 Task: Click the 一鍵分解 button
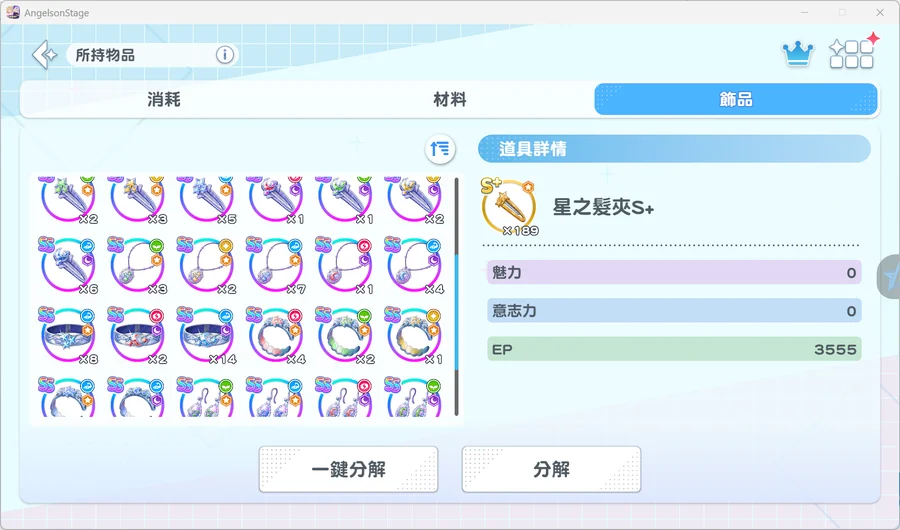[x=348, y=469]
